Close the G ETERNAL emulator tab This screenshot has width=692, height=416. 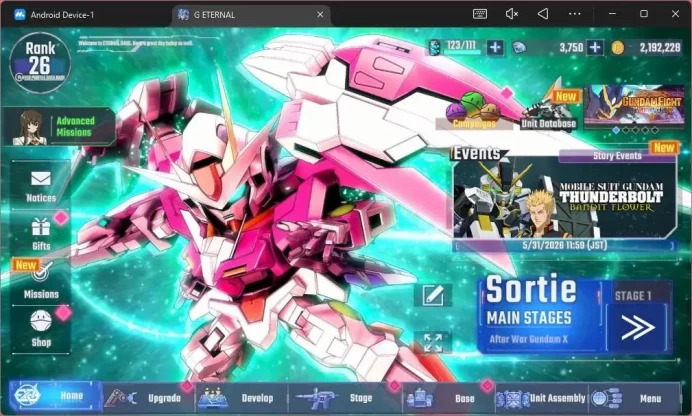click(x=320, y=15)
